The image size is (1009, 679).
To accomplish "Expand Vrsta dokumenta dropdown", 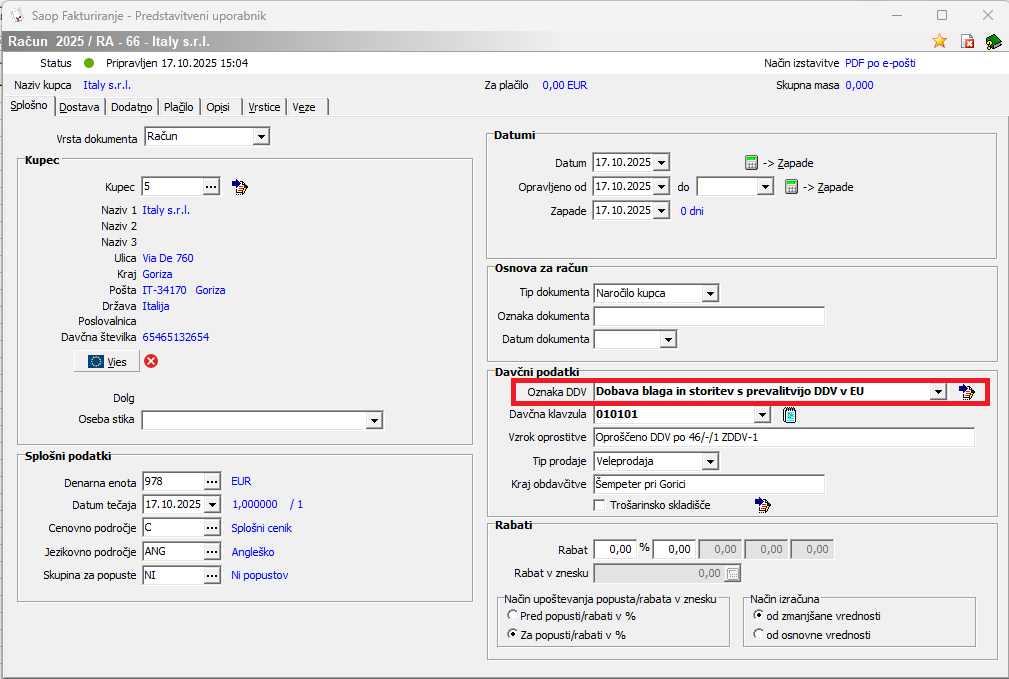I will pos(261,136).
